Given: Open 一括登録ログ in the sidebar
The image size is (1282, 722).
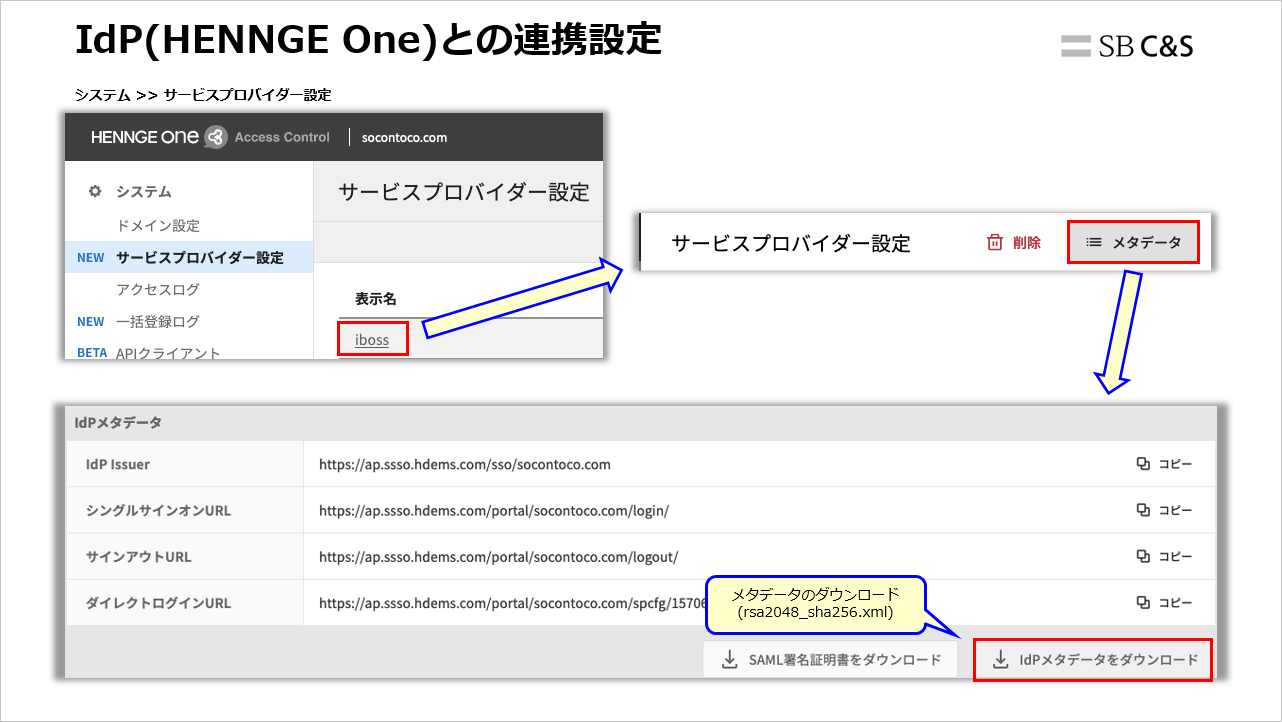Looking at the screenshot, I should [x=158, y=321].
